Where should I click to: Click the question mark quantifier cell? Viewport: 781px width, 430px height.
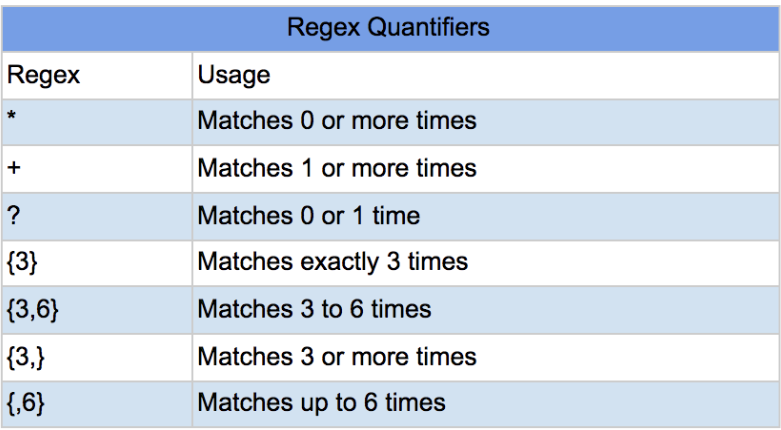pyautogui.click(x=97, y=216)
